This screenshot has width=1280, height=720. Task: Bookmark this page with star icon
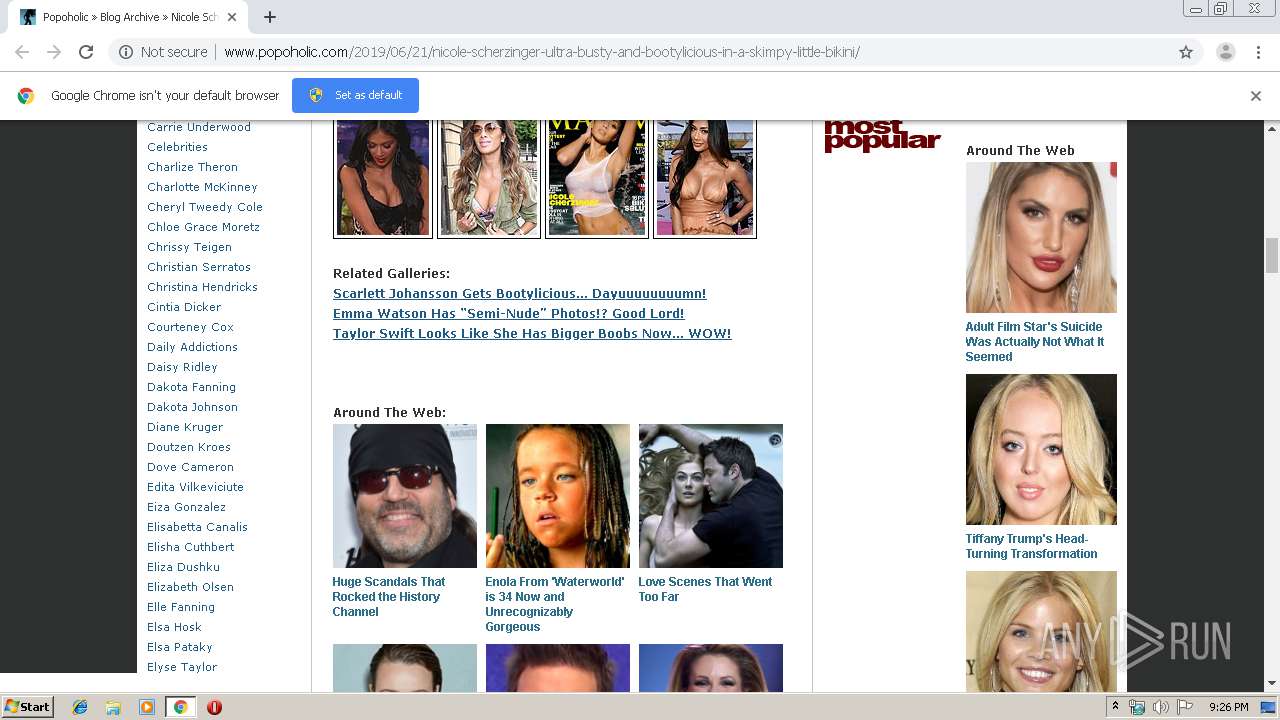(1186, 52)
